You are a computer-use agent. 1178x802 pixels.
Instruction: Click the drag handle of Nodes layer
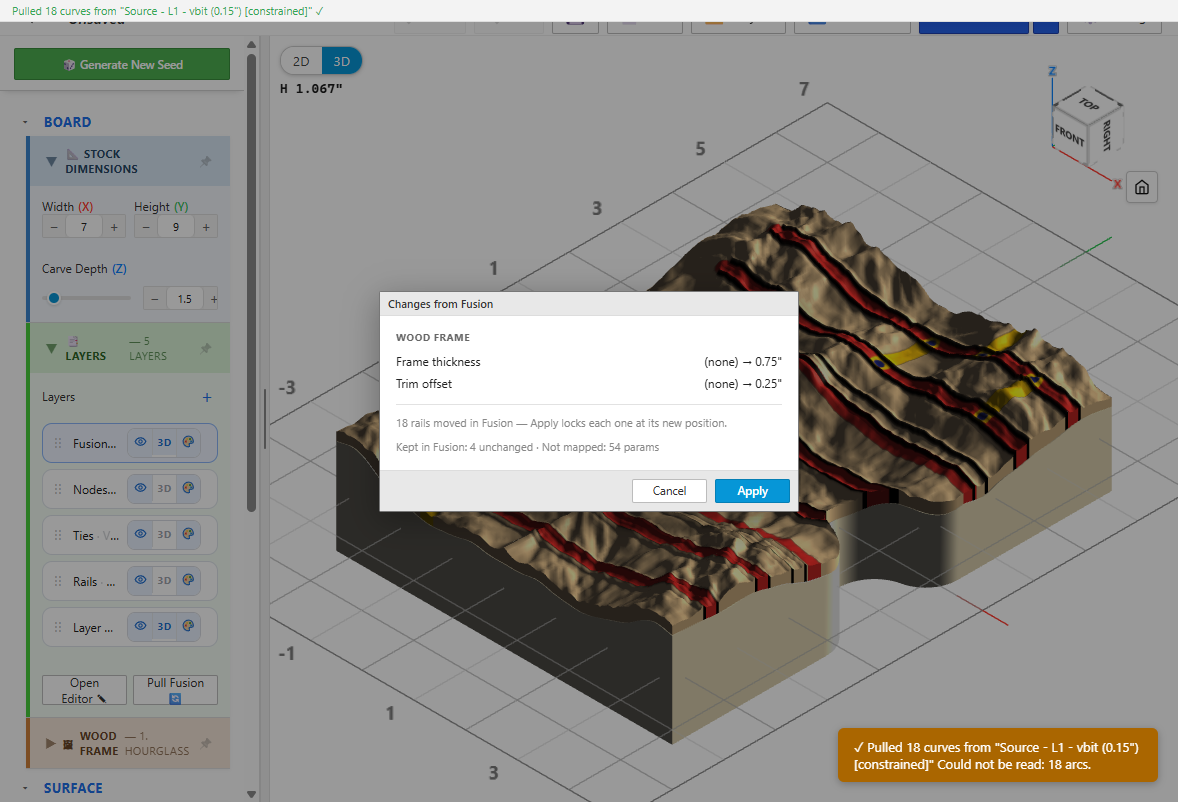[x=58, y=489]
